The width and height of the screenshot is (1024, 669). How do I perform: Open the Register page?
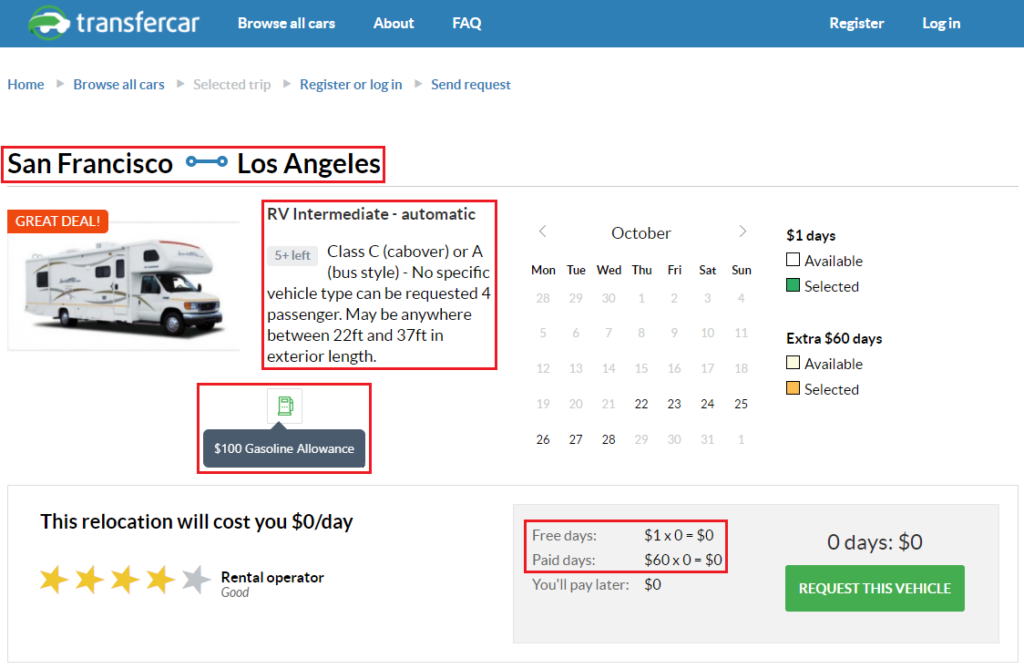(856, 22)
